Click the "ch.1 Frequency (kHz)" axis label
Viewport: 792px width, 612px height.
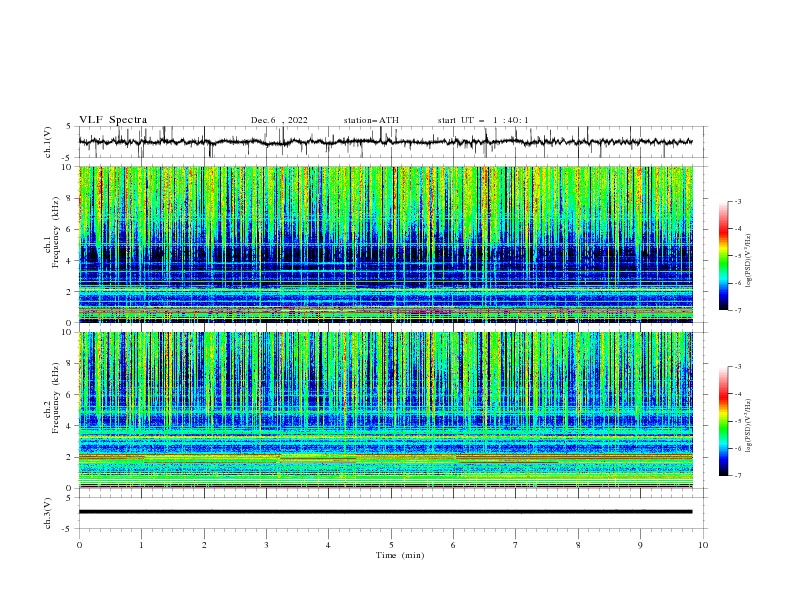(x=52, y=233)
